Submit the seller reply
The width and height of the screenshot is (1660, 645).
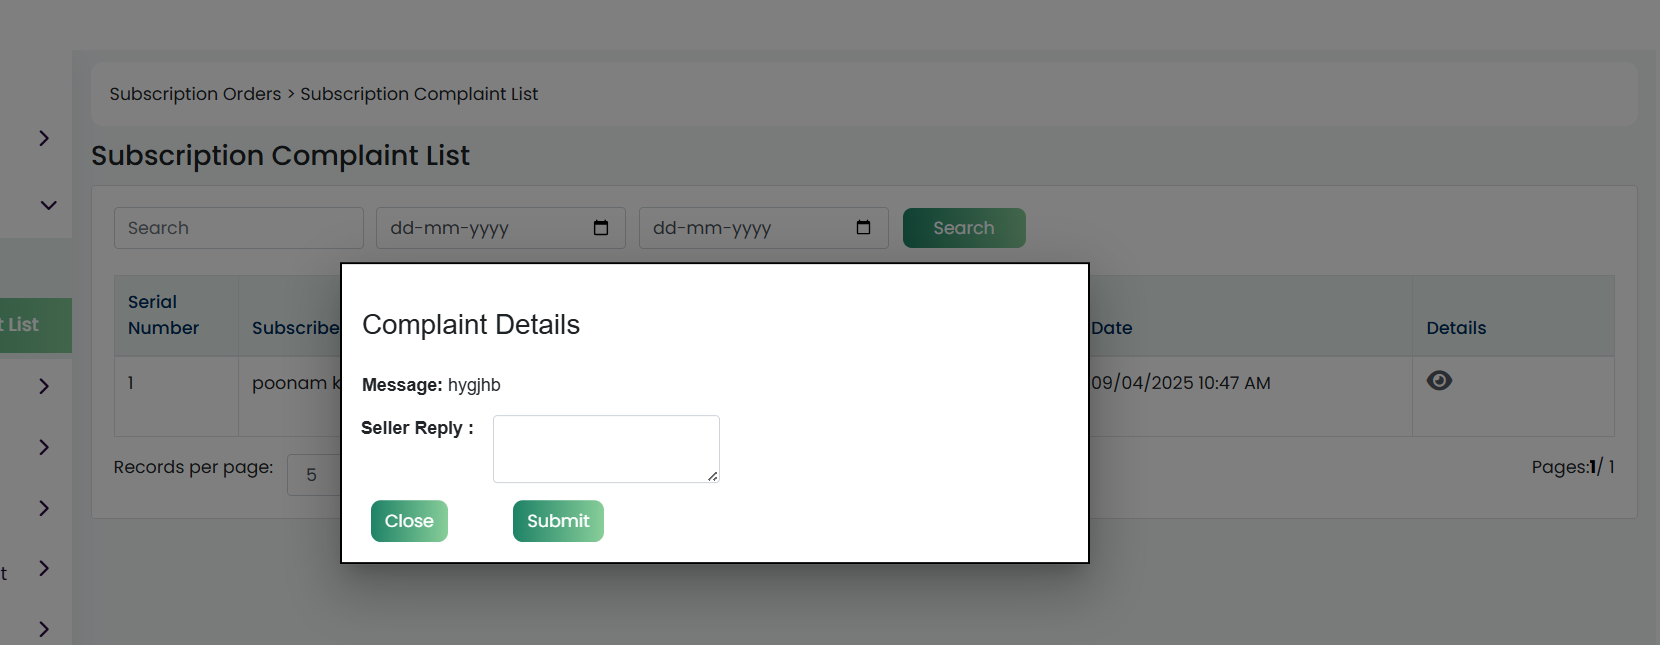pos(558,521)
